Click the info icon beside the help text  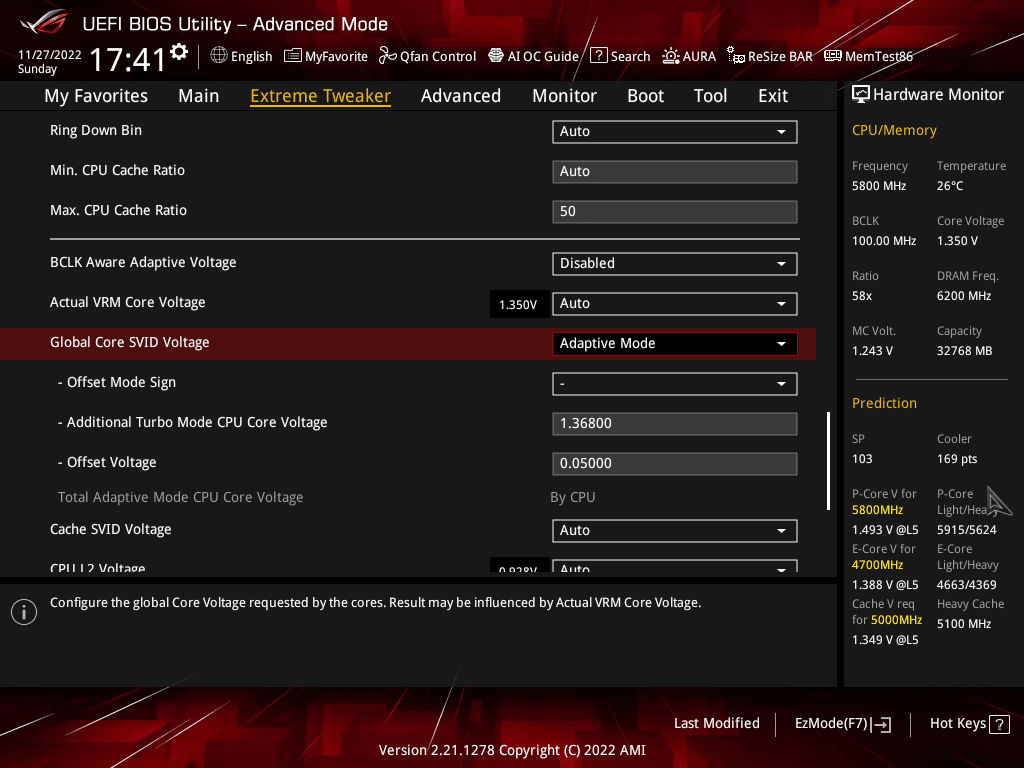point(24,612)
